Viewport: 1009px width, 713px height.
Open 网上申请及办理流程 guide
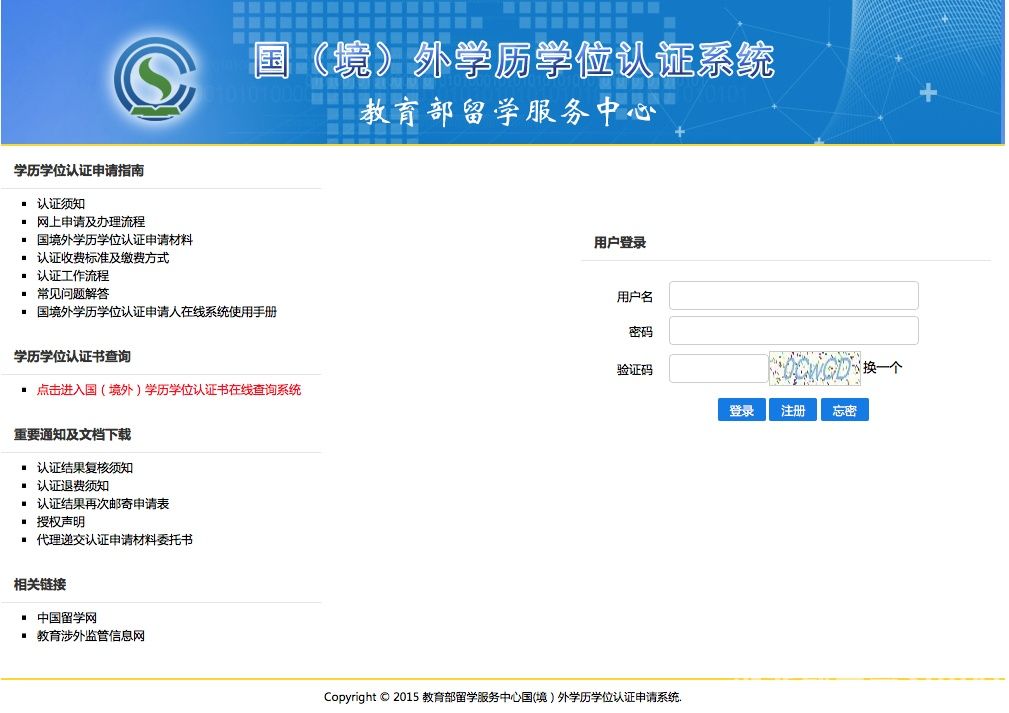[x=91, y=222]
